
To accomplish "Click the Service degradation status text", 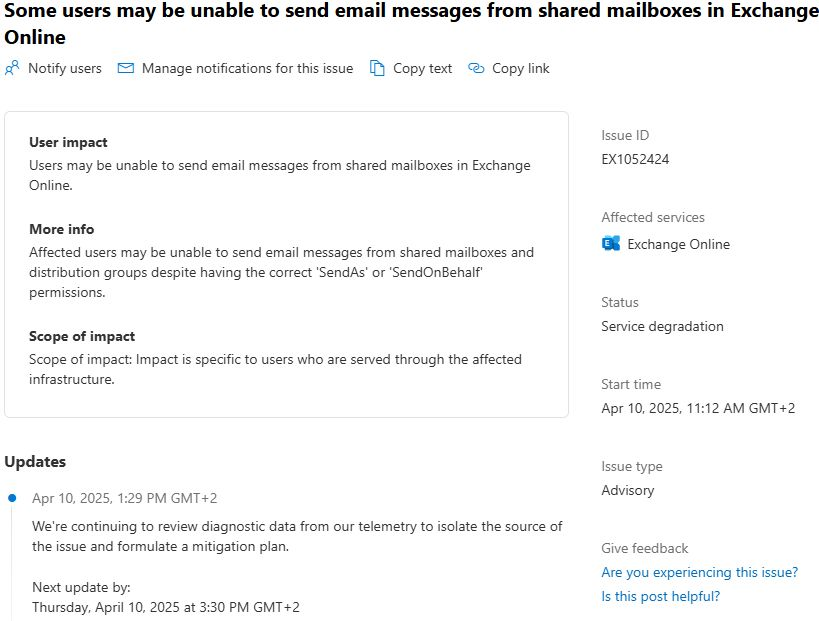I will tap(662, 326).
